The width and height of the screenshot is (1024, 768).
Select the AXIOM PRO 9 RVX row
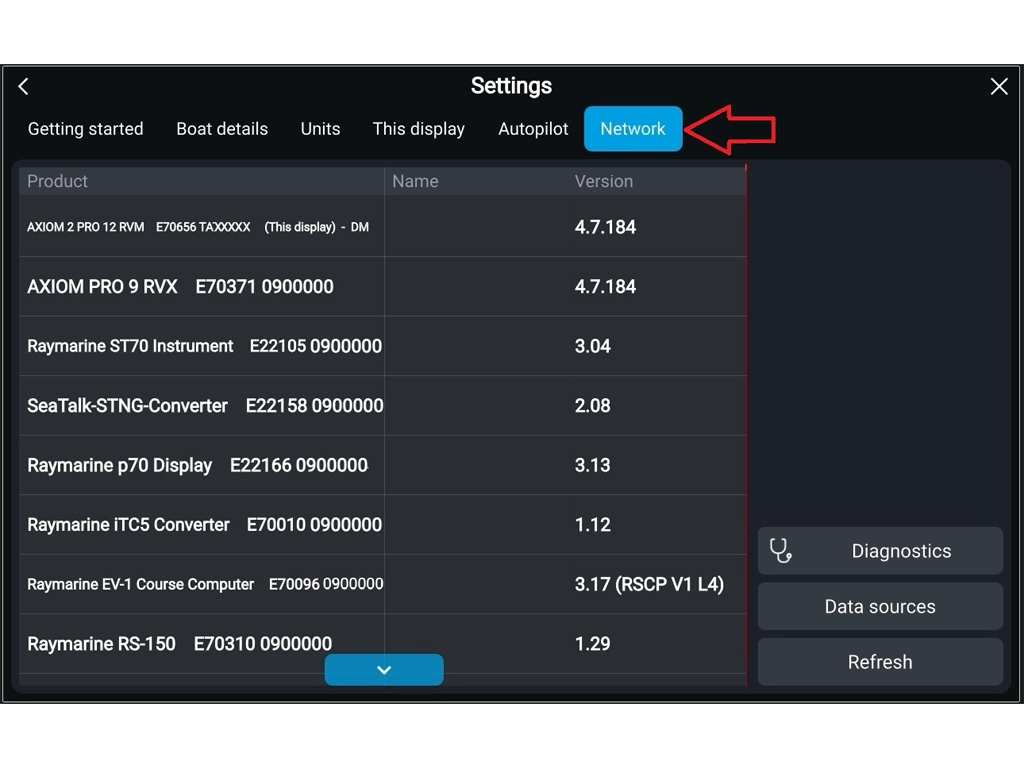click(383, 287)
